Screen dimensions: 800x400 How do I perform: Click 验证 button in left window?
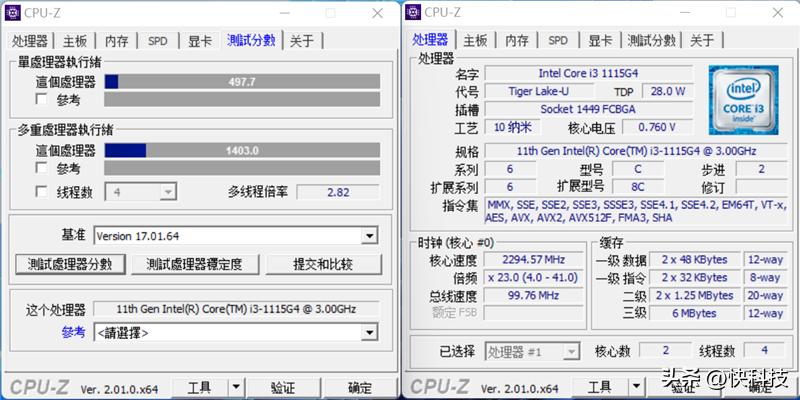[x=283, y=388]
